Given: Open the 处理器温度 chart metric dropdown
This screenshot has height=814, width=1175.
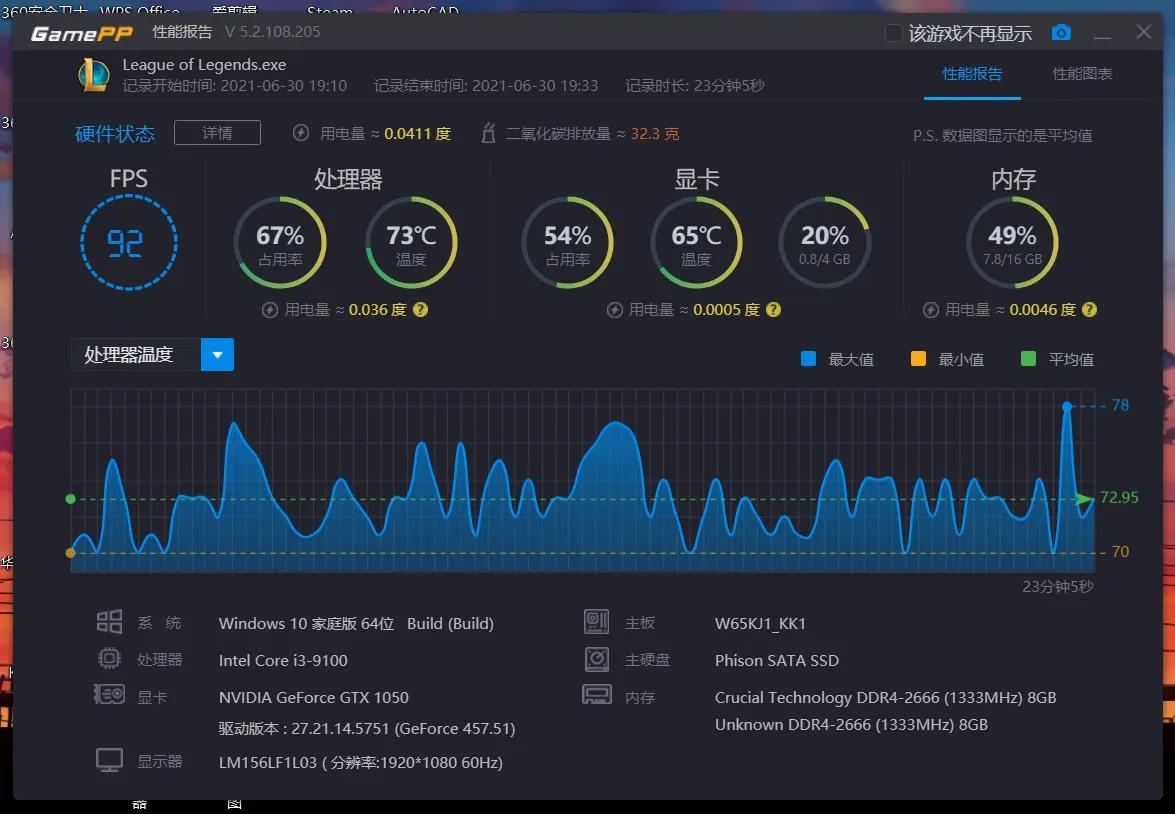Looking at the screenshot, I should click(217, 354).
